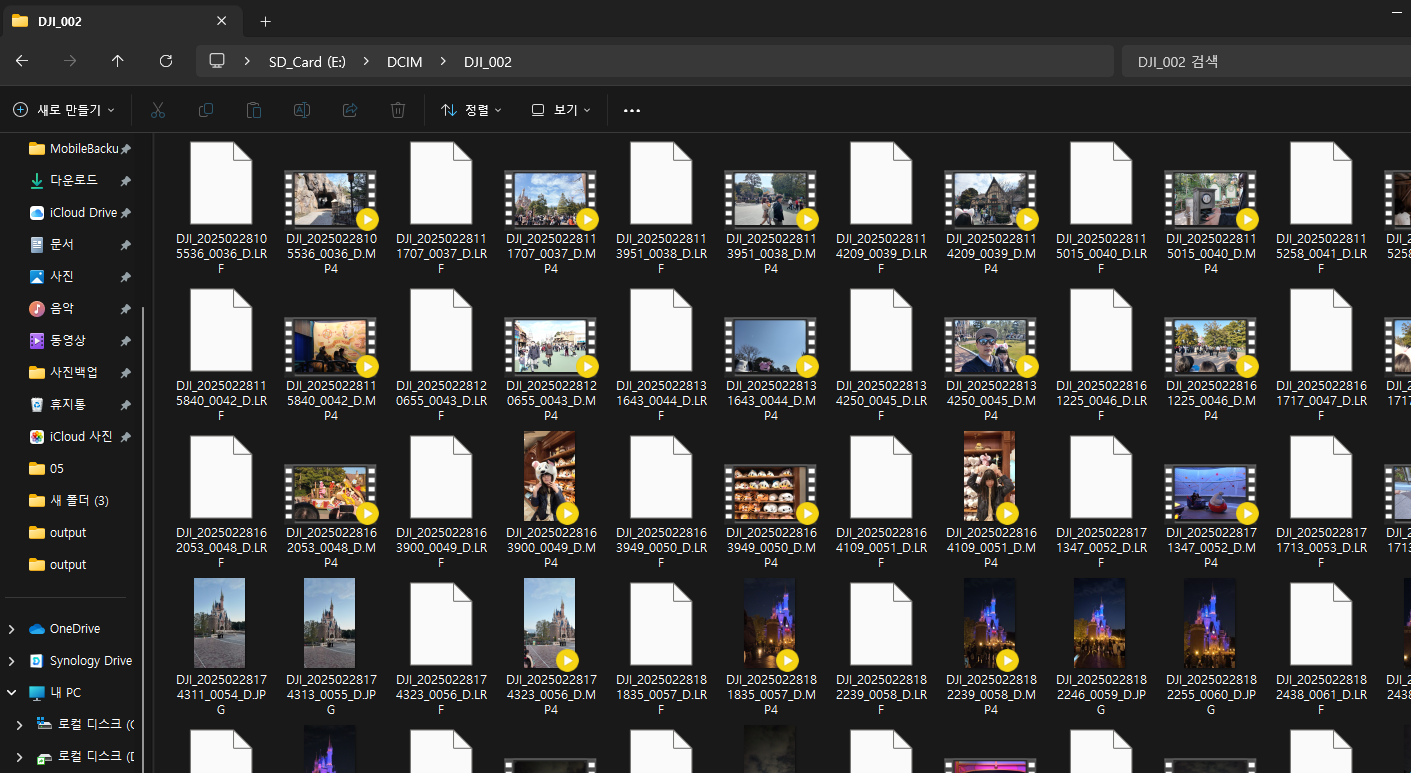Collapse the 내 PC tree node
This screenshot has width=1411, height=773.
pyautogui.click(x=12, y=693)
